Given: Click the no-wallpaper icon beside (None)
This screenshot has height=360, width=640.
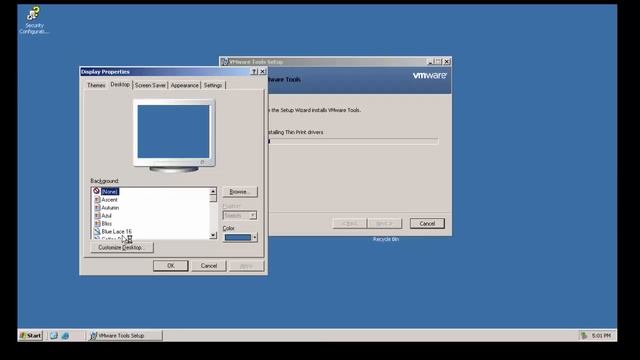Looking at the screenshot, I should pos(97,191).
